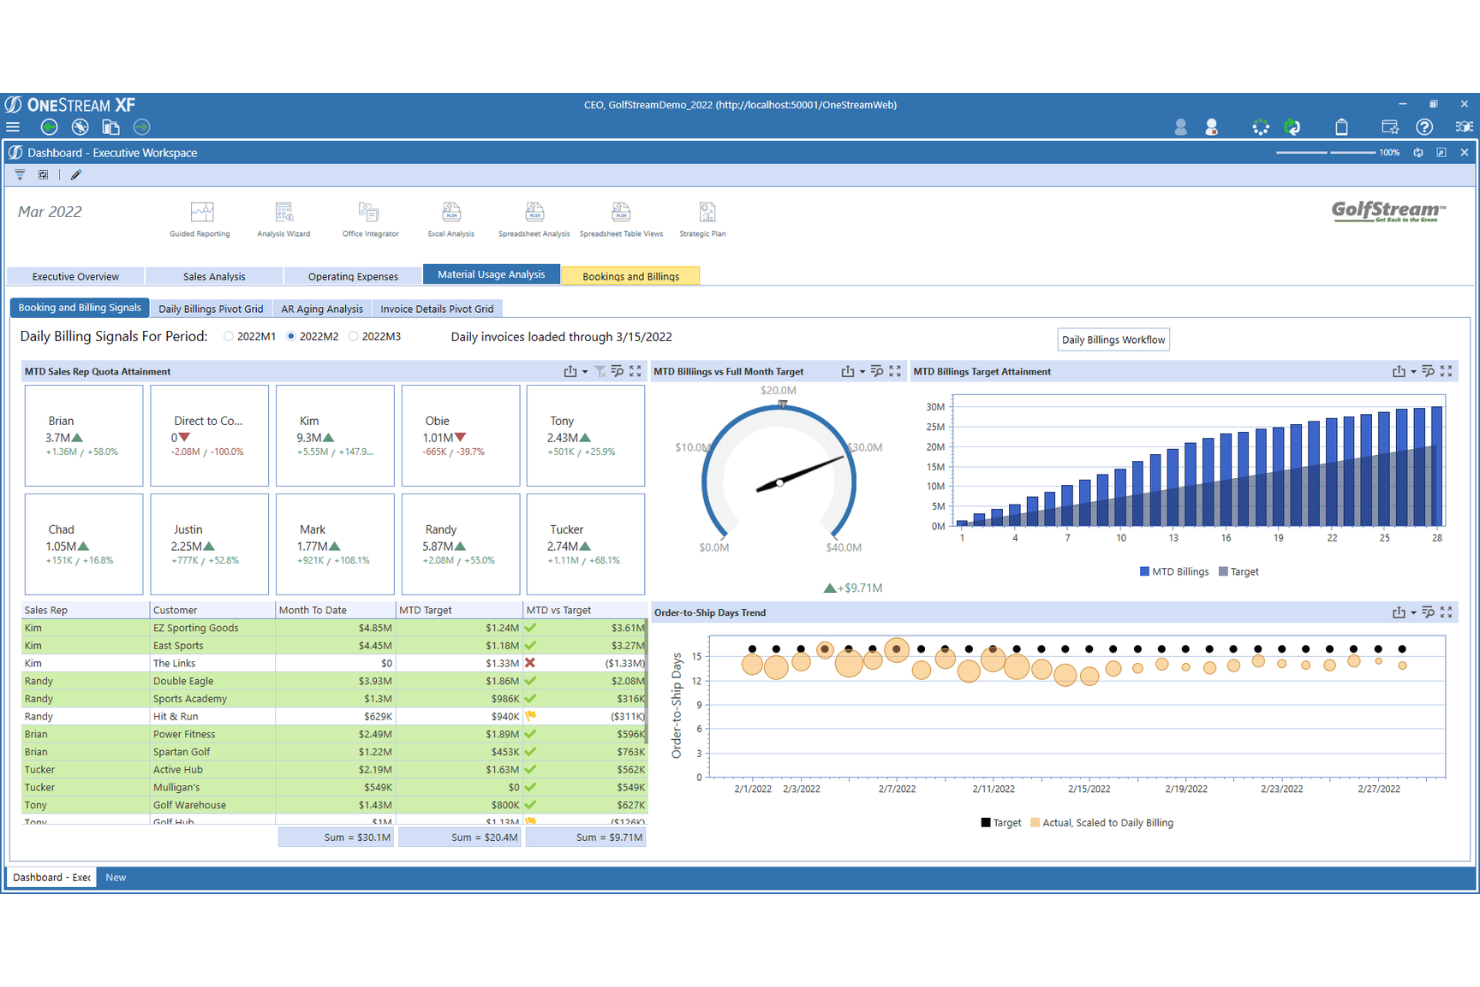The height and width of the screenshot is (987, 1480).
Task: Select Tucker's quota attainment card
Action: pos(586,544)
